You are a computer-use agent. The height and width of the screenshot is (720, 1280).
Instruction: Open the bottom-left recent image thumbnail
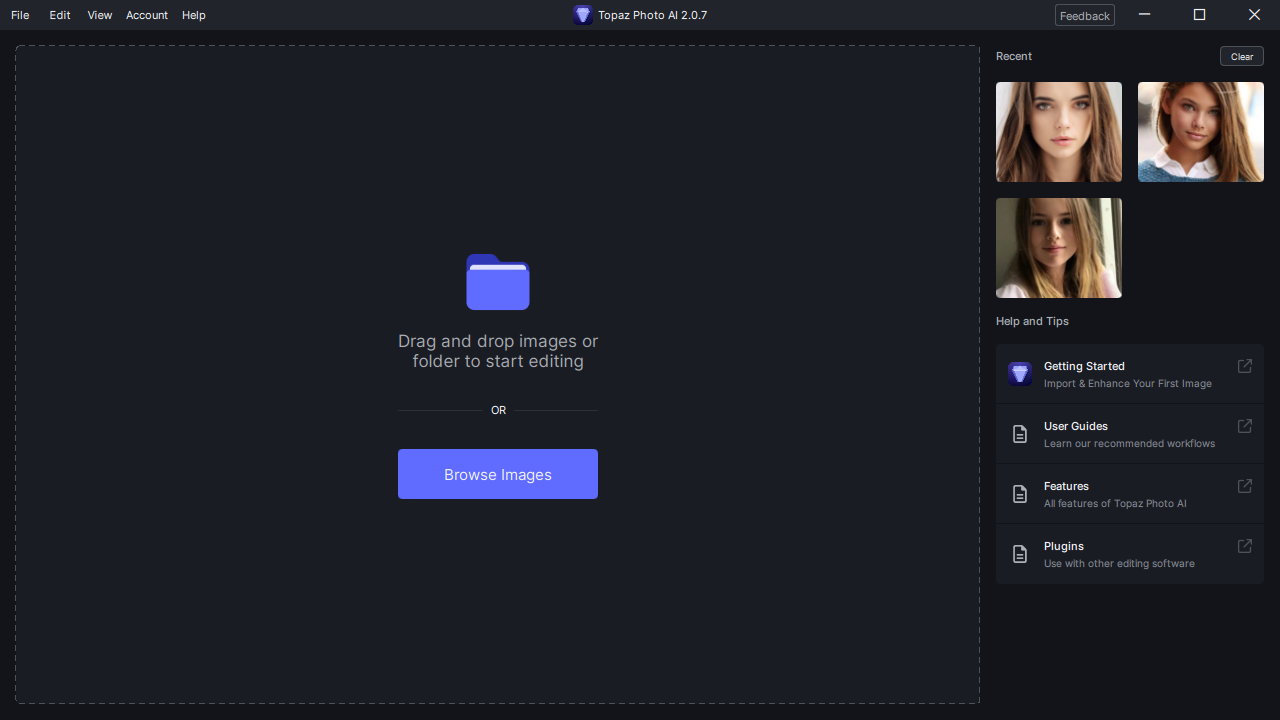1058,247
